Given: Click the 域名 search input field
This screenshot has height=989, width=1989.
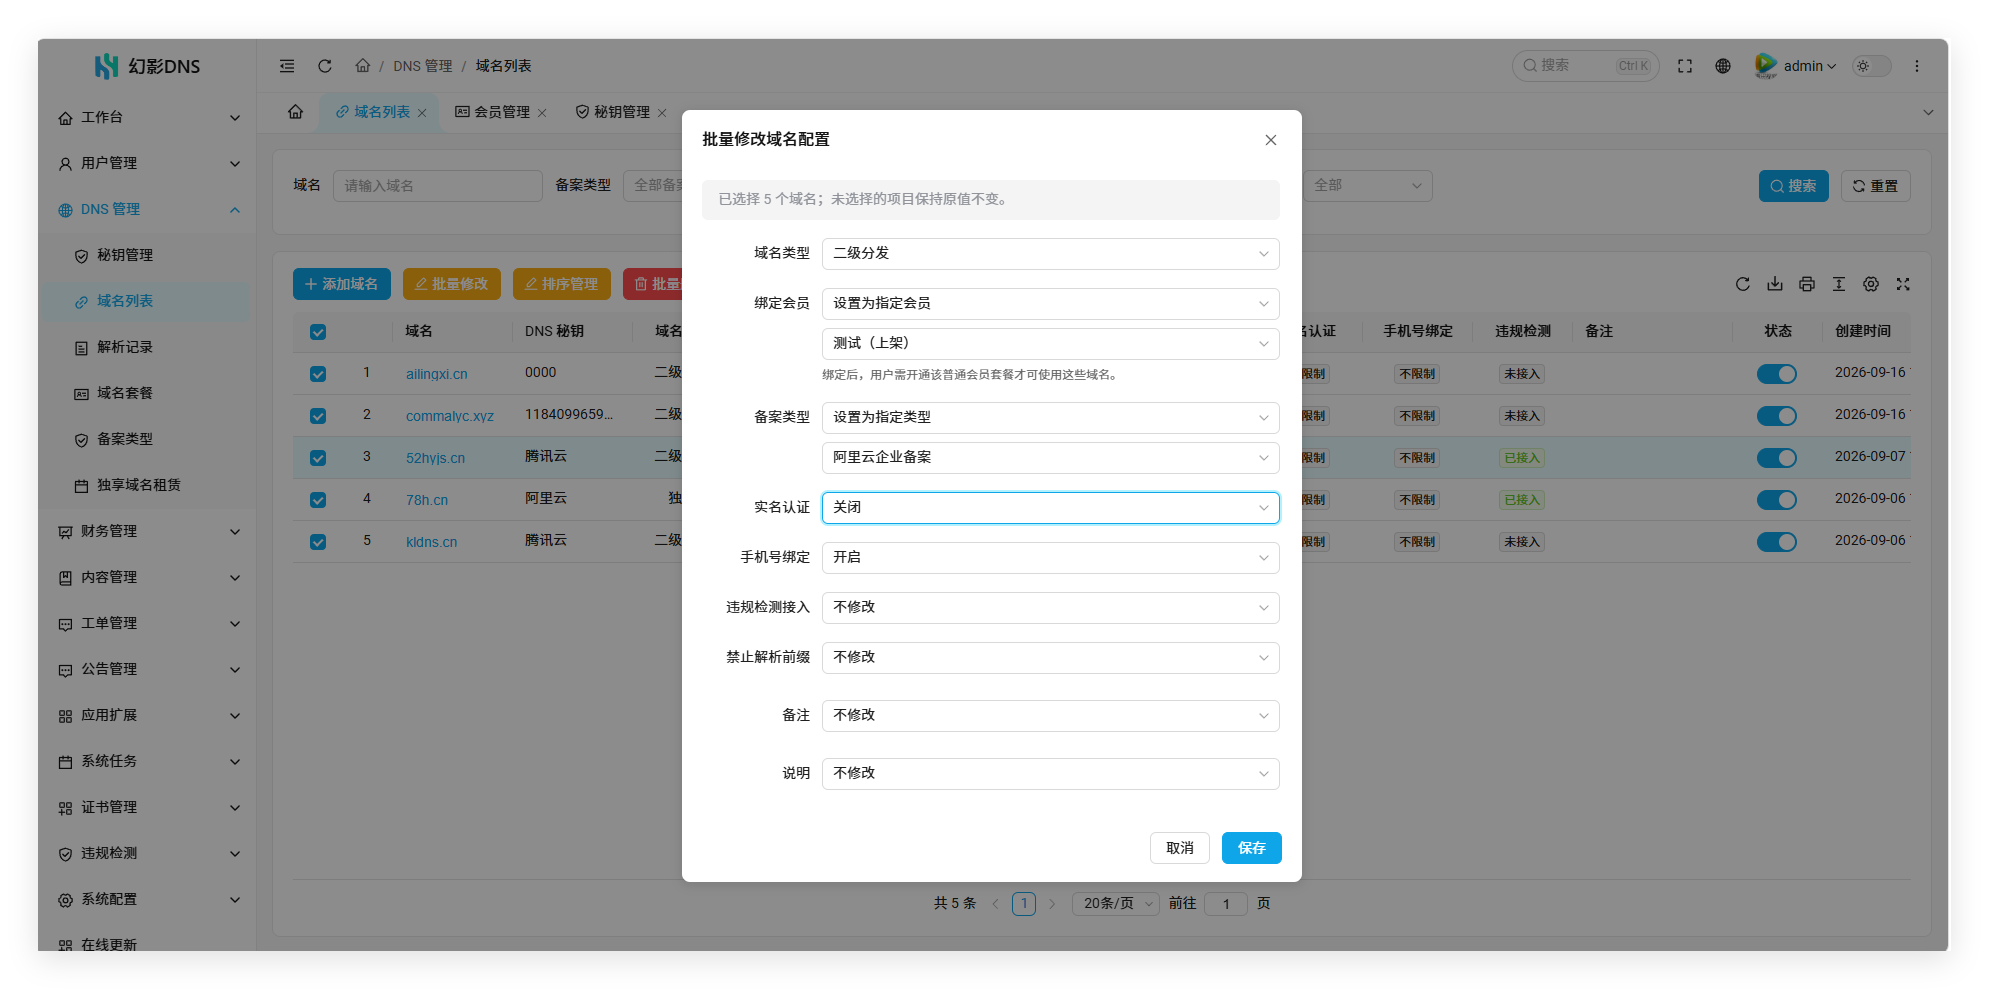Looking at the screenshot, I should pyautogui.click(x=438, y=186).
